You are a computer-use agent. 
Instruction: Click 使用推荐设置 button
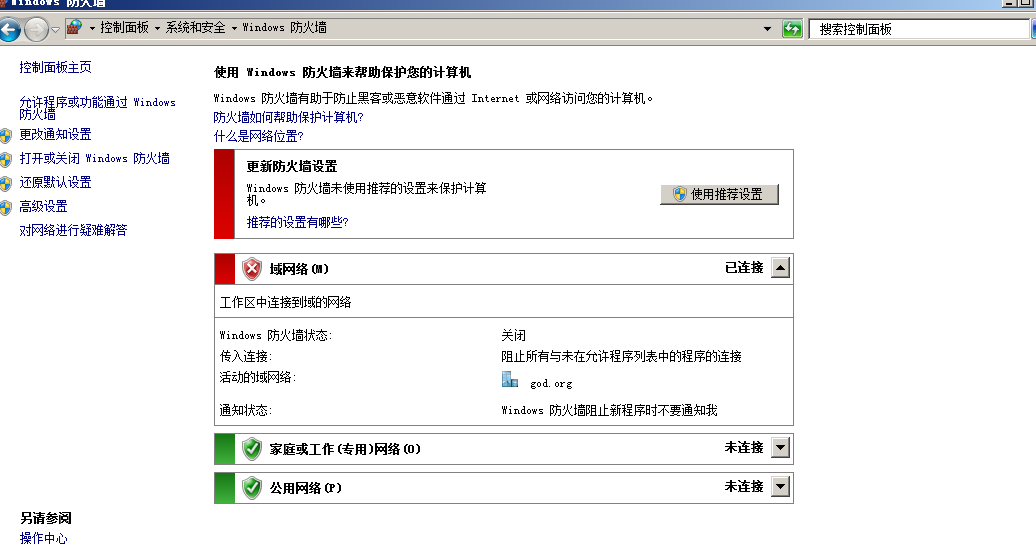(x=720, y=194)
